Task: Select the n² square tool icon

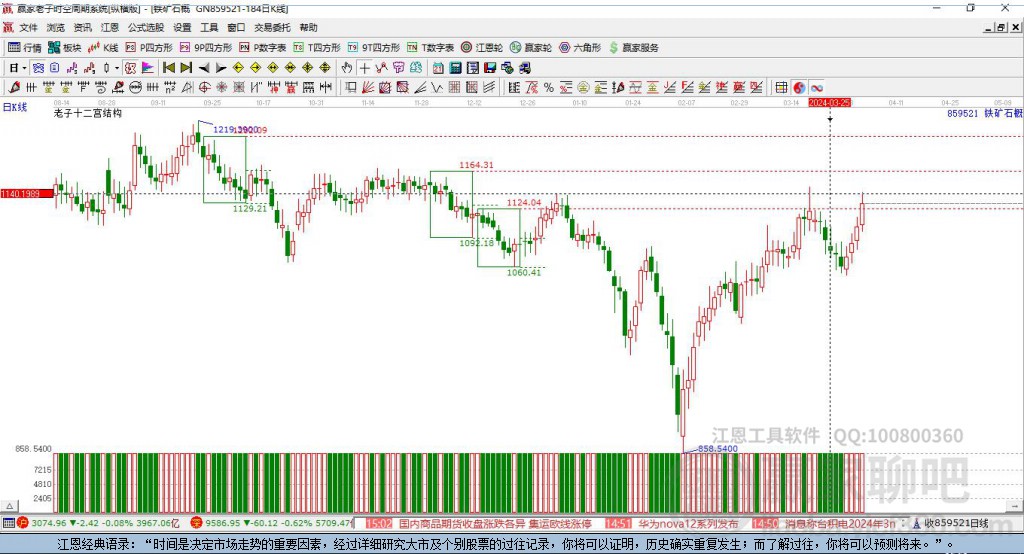Action: pyautogui.click(x=170, y=87)
